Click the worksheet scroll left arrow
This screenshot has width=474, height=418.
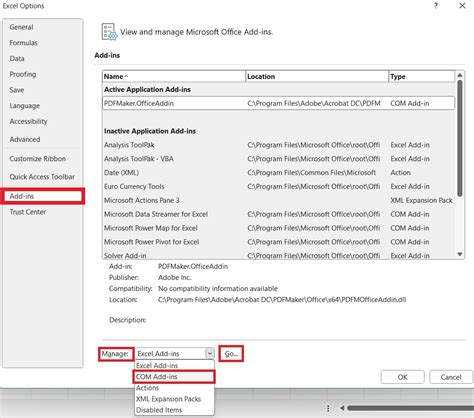point(342,408)
